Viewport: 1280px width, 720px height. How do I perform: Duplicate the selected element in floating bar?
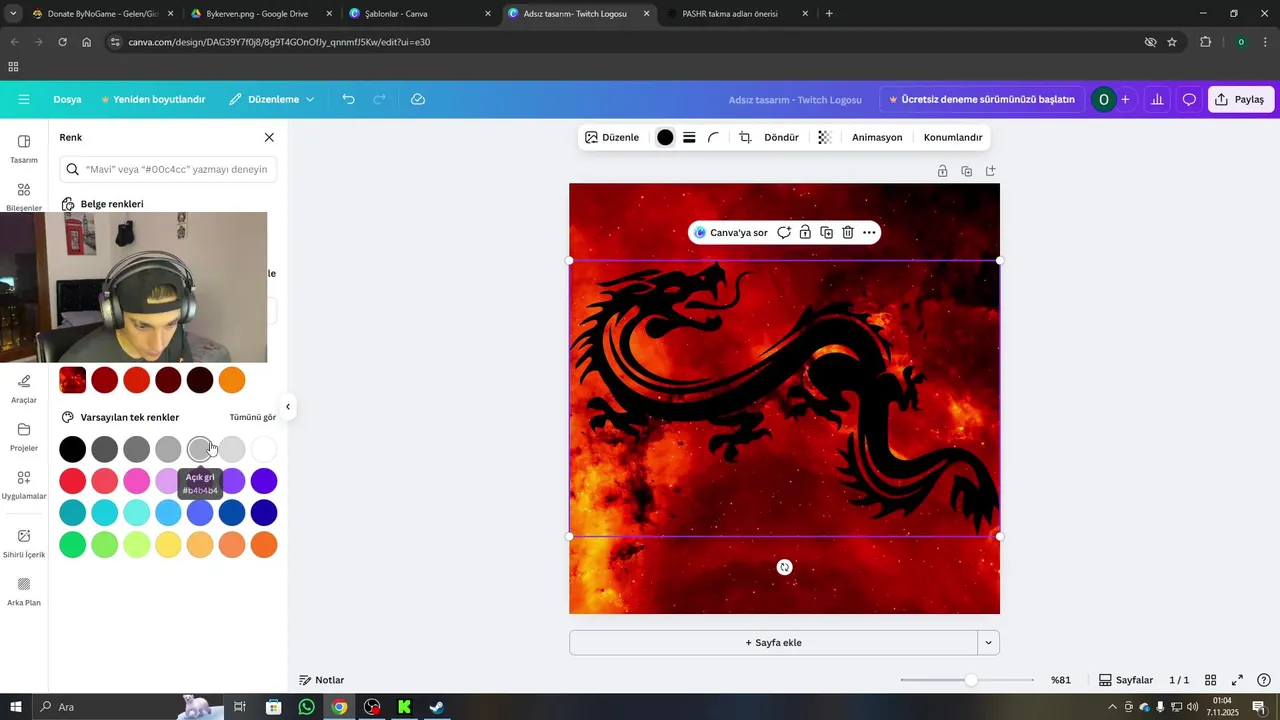(x=826, y=233)
